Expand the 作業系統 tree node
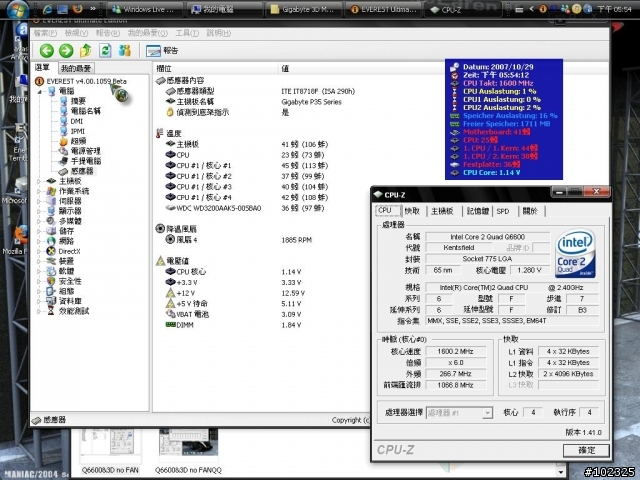Screen dimensions: 640x480 [40, 191]
